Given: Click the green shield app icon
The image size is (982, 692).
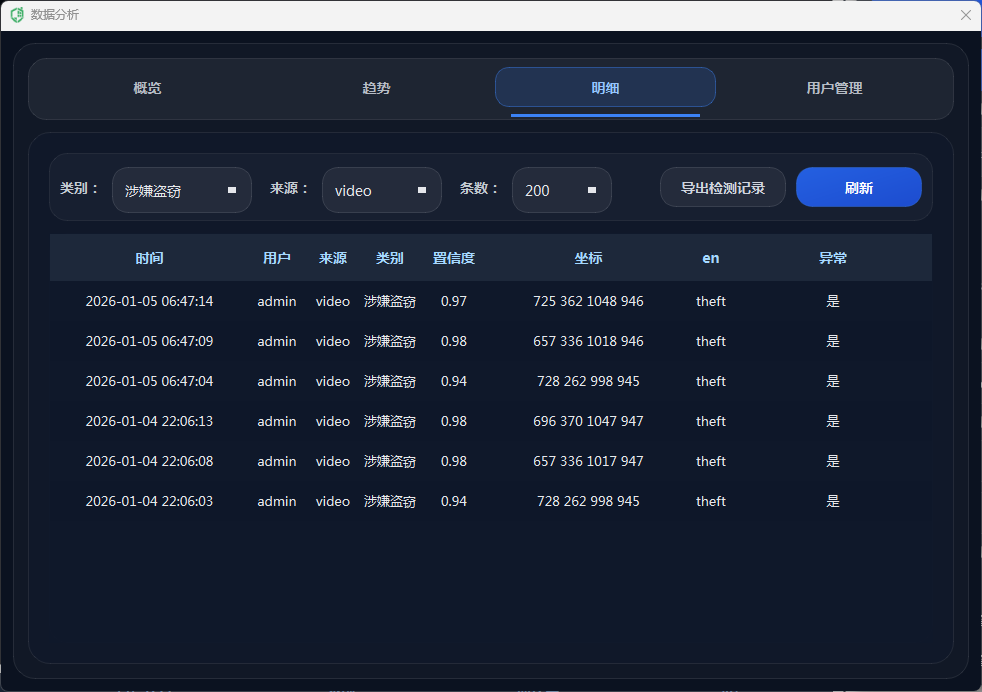Looking at the screenshot, I should point(17,15).
